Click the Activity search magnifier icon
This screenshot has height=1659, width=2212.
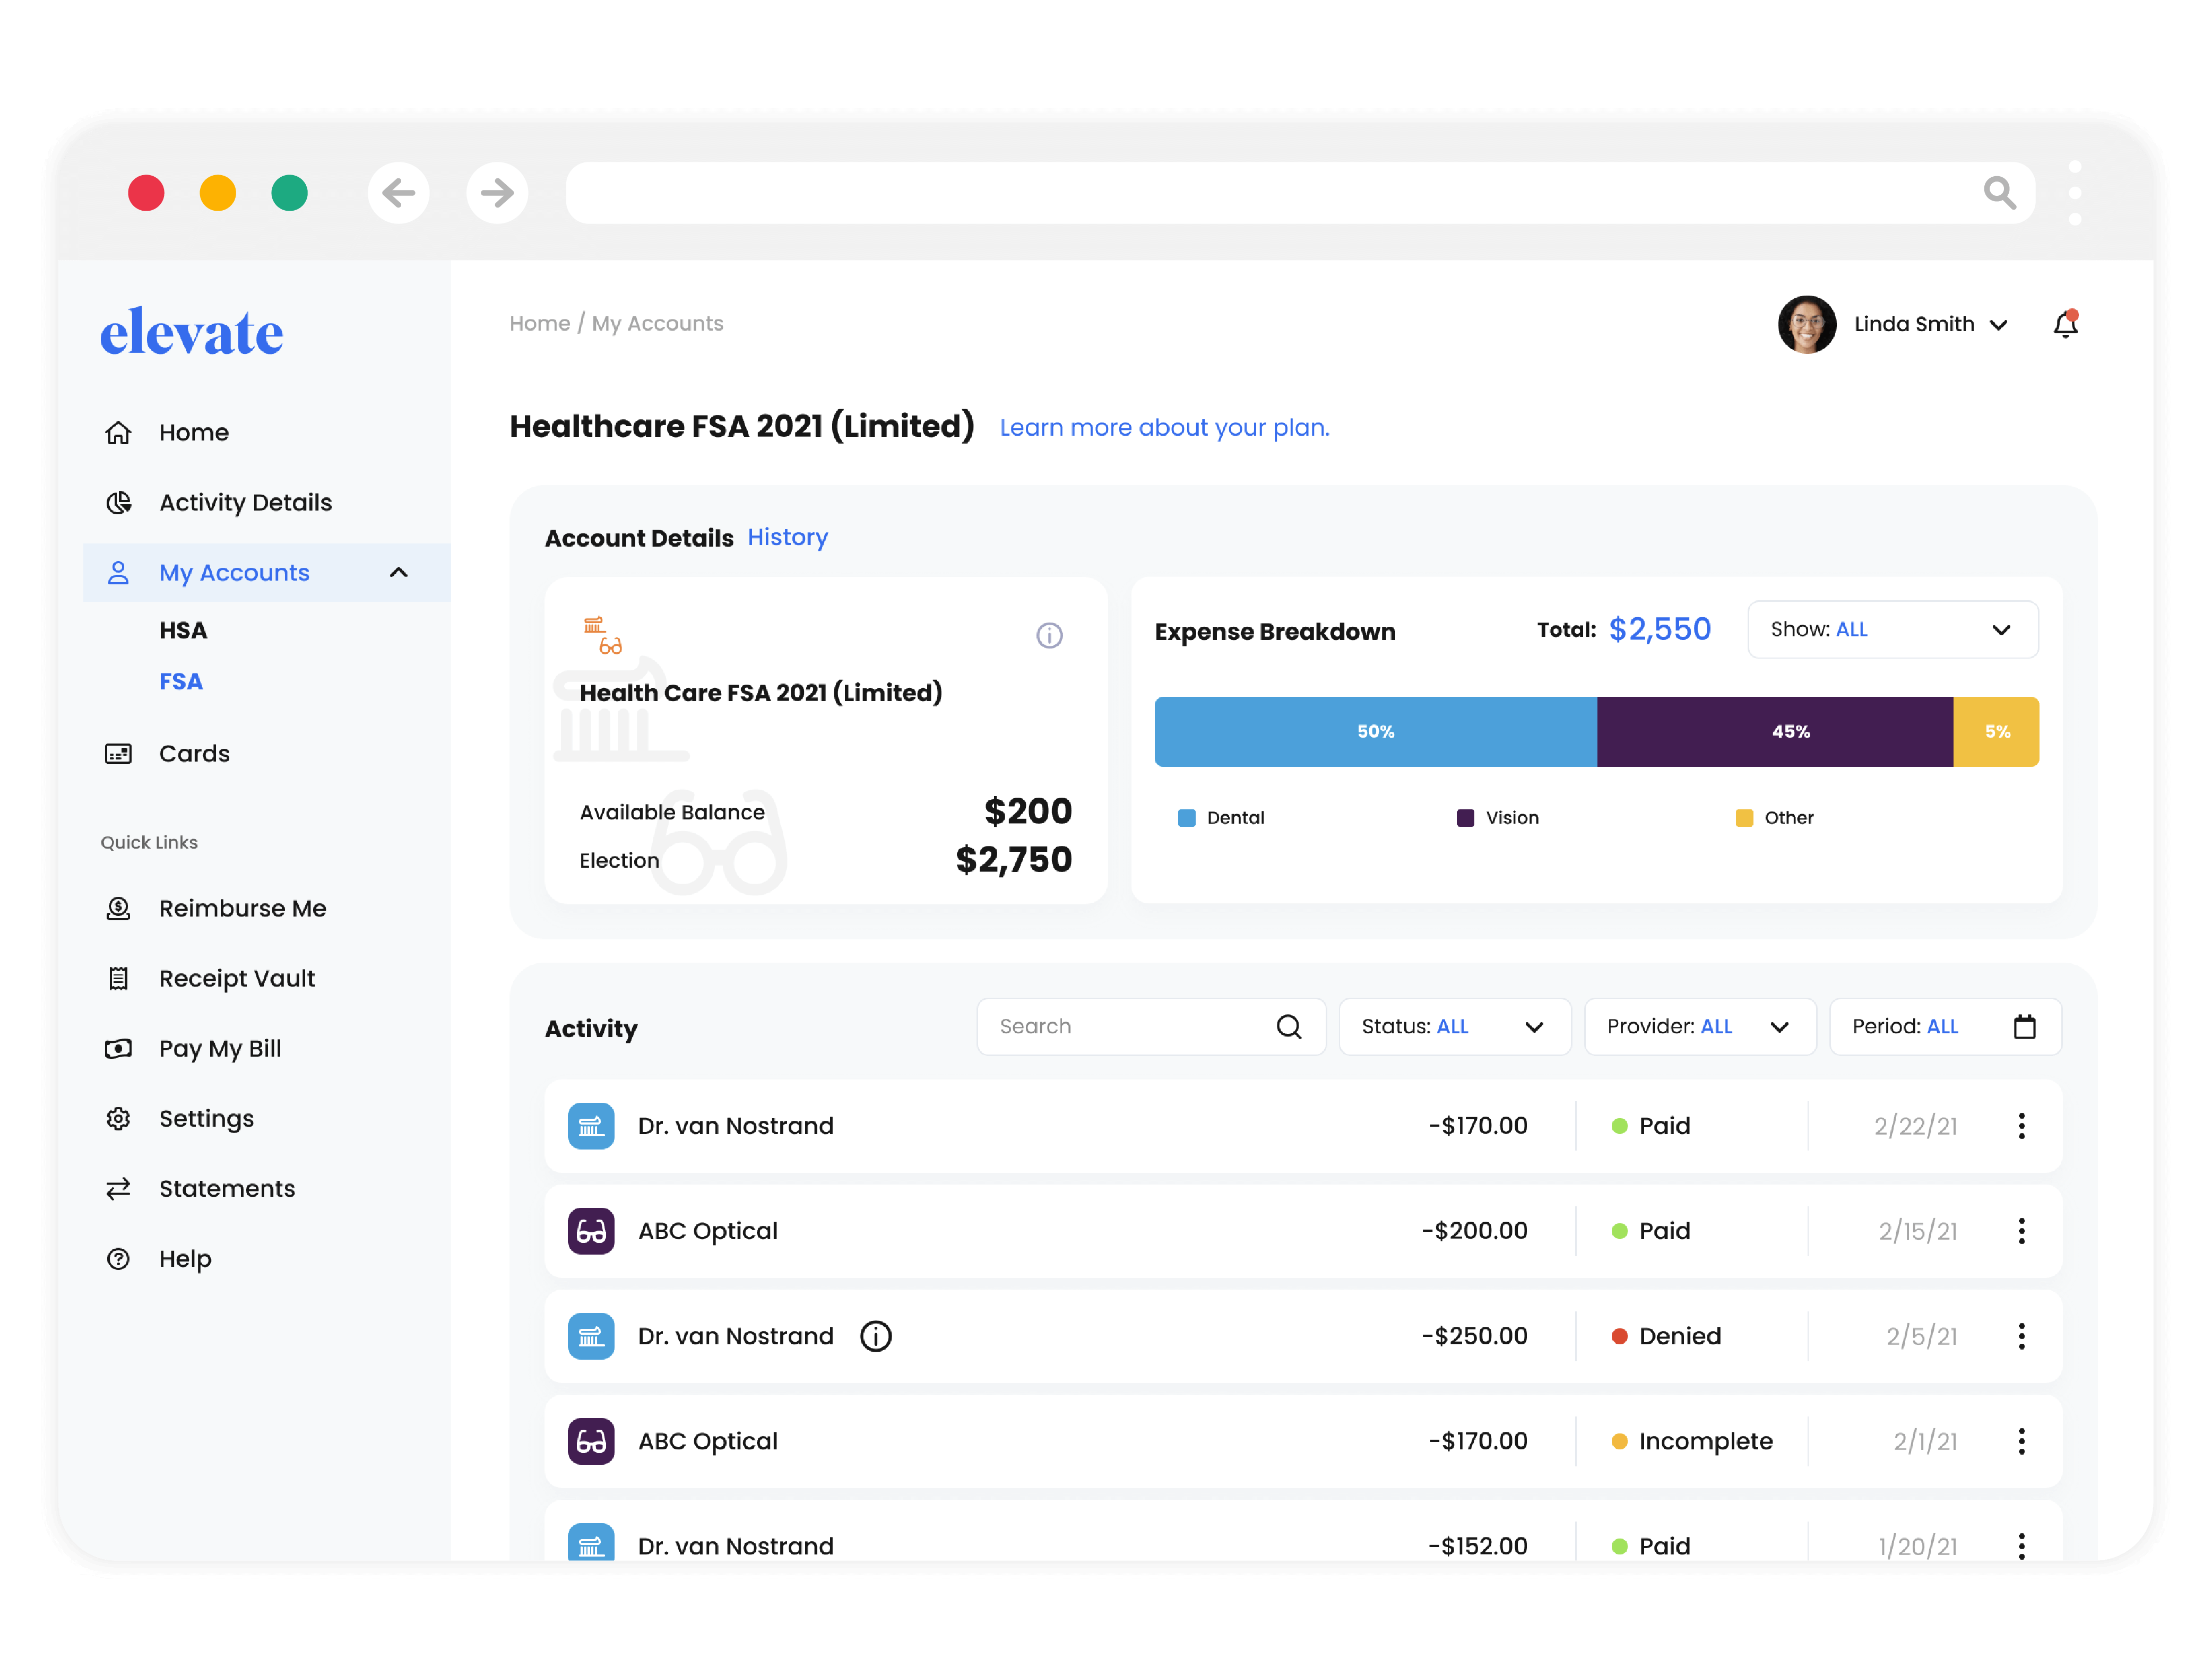tap(1289, 1027)
